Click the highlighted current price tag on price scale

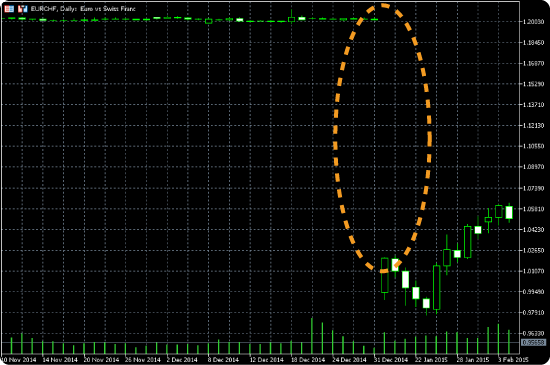pos(534,342)
